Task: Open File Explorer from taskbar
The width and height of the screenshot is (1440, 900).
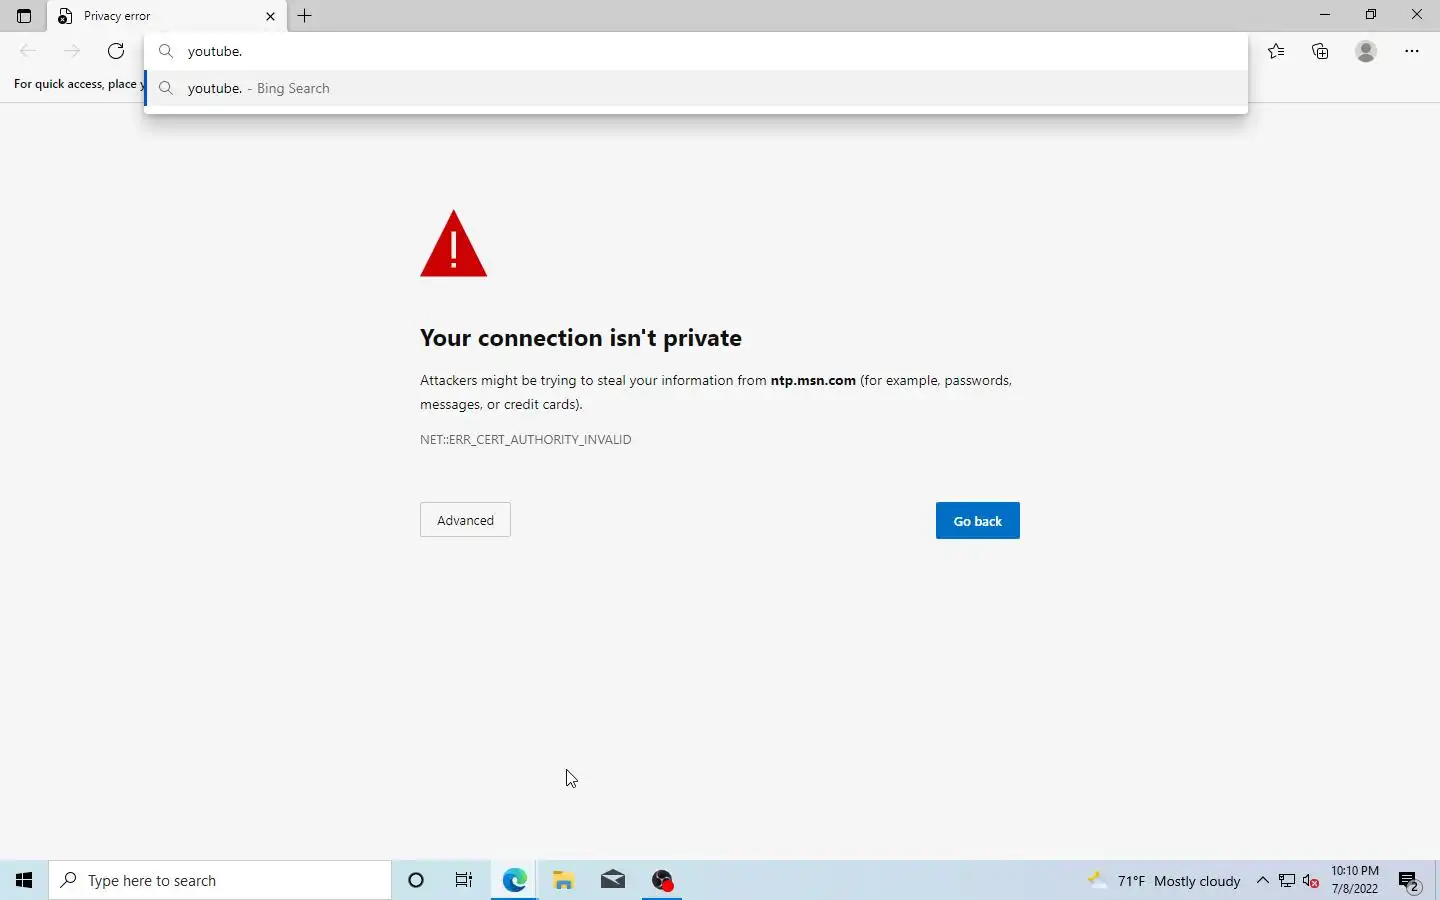Action: (x=564, y=880)
